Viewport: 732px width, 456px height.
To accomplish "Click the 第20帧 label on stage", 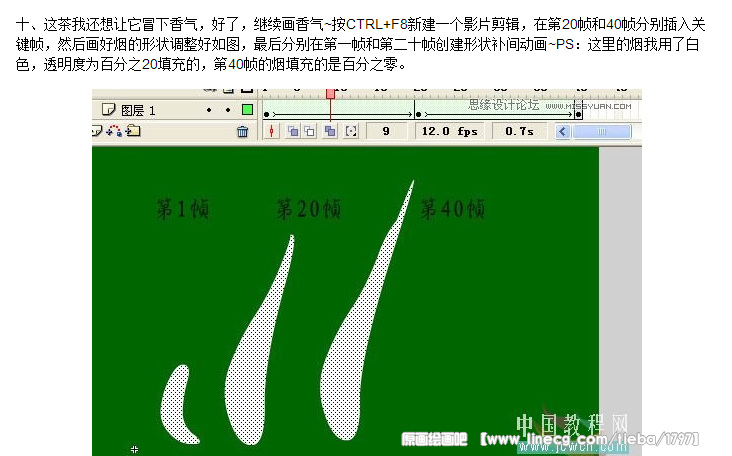I will (309, 208).
